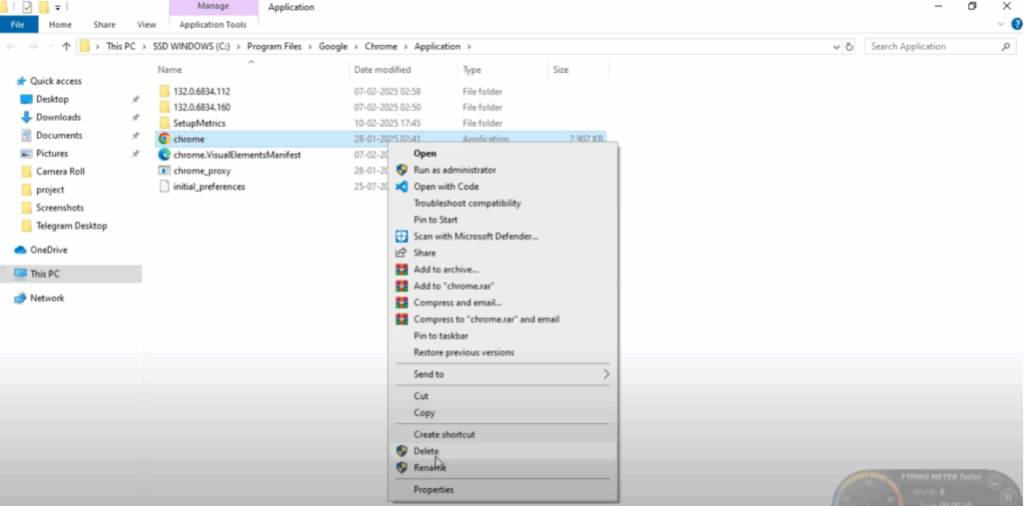Click the Downloads arrow icon in sidebar
The height and width of the screenshot is (506, 1024).
pos(26,118)
